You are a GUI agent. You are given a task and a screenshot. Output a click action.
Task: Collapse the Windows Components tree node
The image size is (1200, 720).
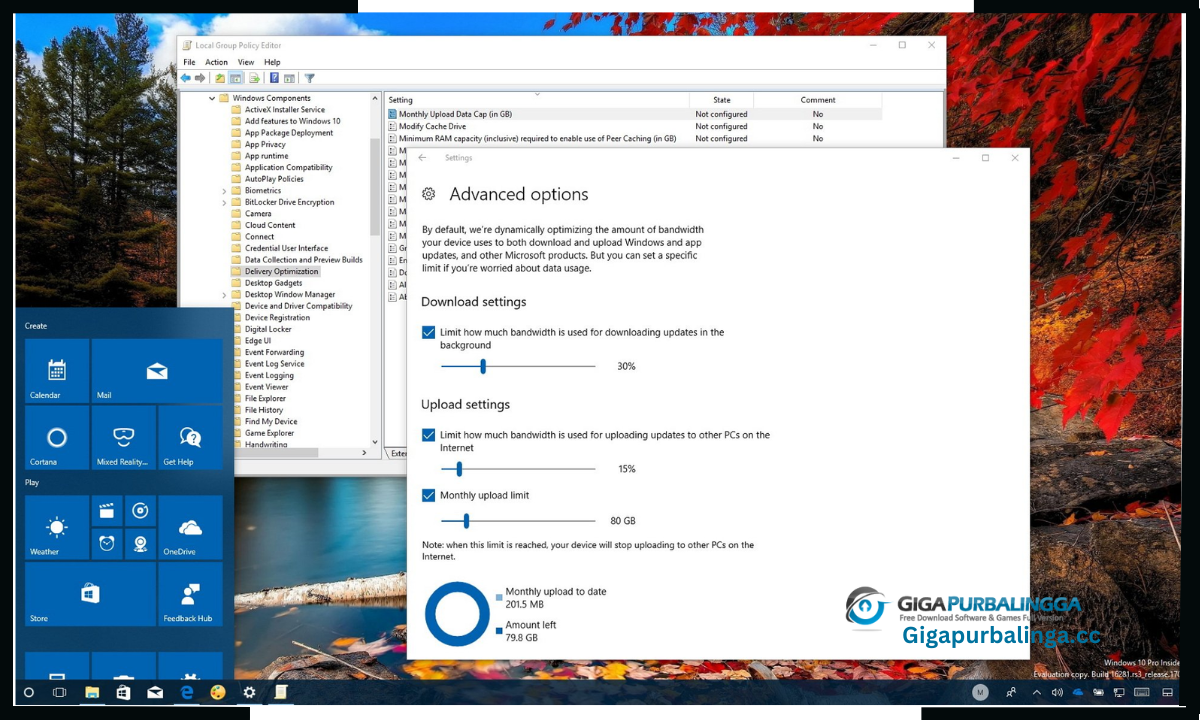(212, 98)
